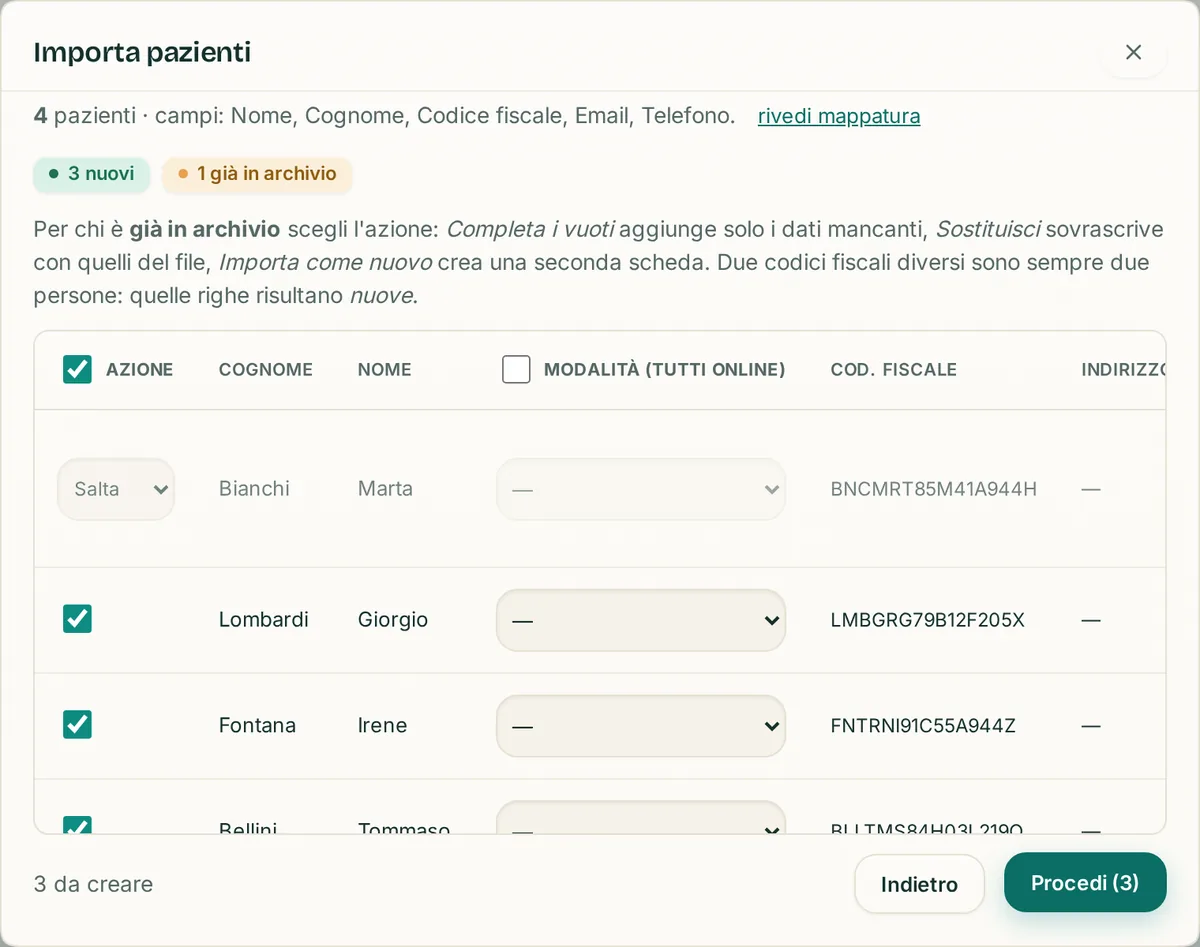Click the Indietro button
The image size is (1200, 947).
(919, 884)
